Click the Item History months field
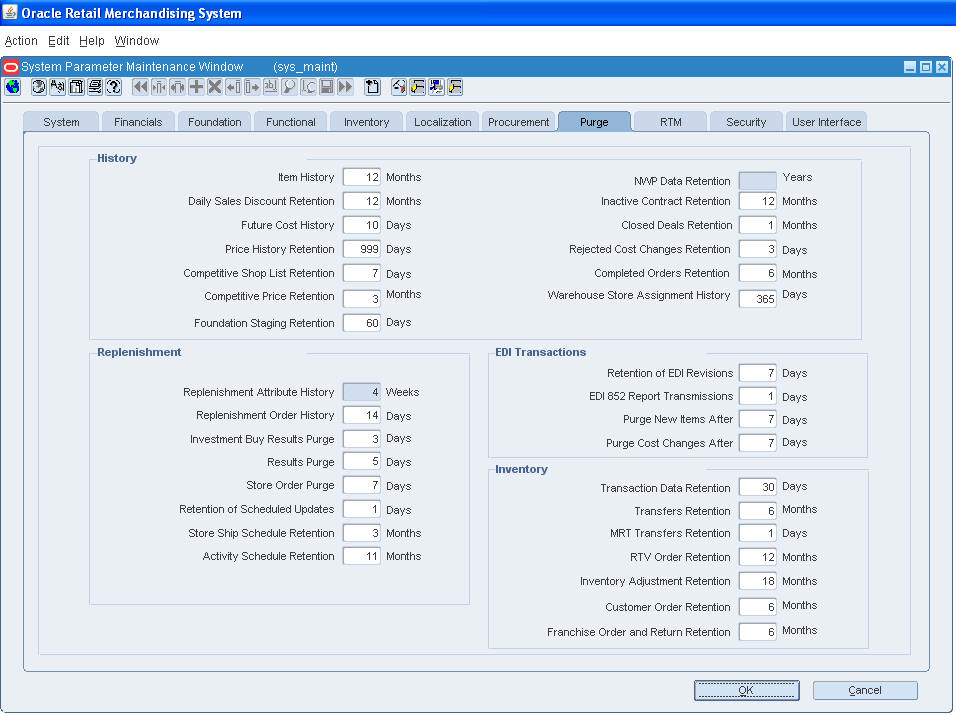The width and height of the screenshot is (956, 716). 362,177
